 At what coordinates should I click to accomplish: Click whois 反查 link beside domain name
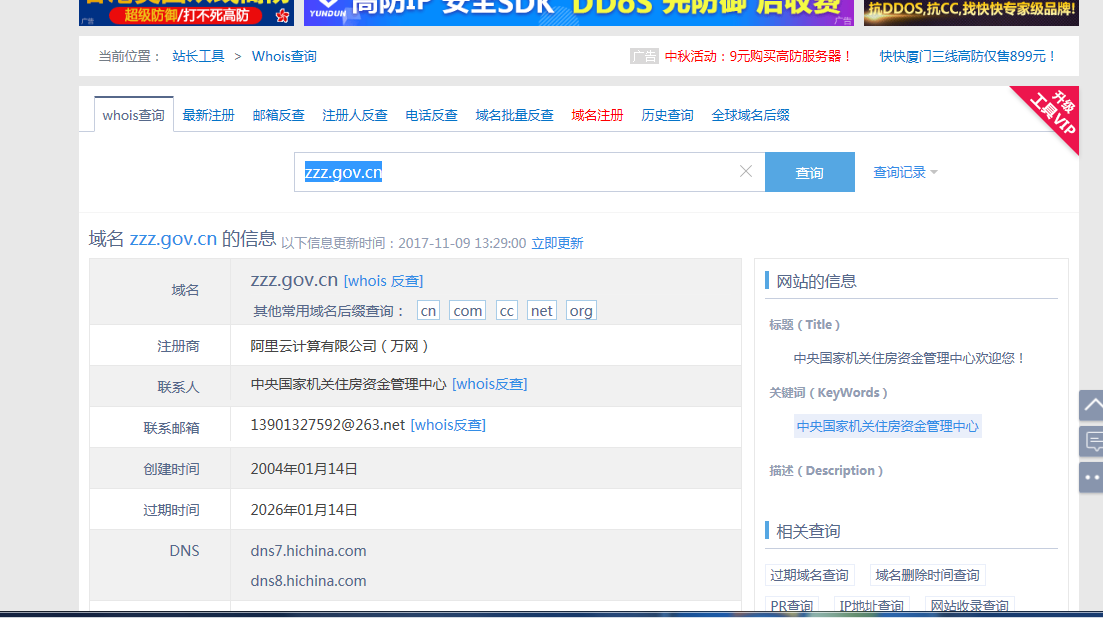point(383,281)
